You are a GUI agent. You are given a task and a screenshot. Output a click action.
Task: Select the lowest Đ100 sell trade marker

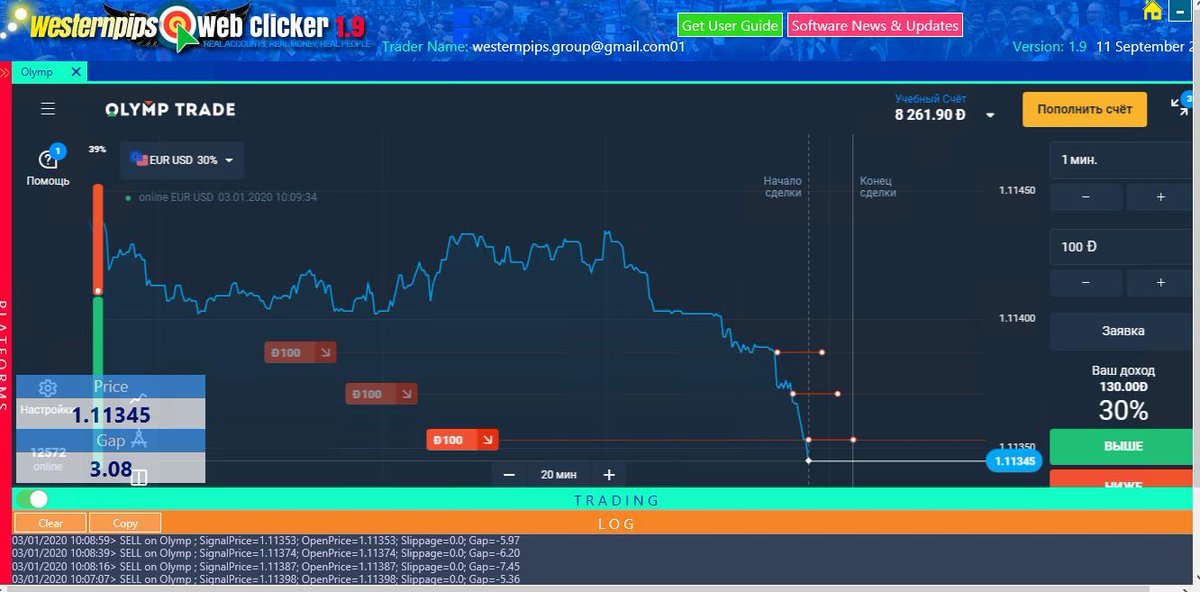462,440
